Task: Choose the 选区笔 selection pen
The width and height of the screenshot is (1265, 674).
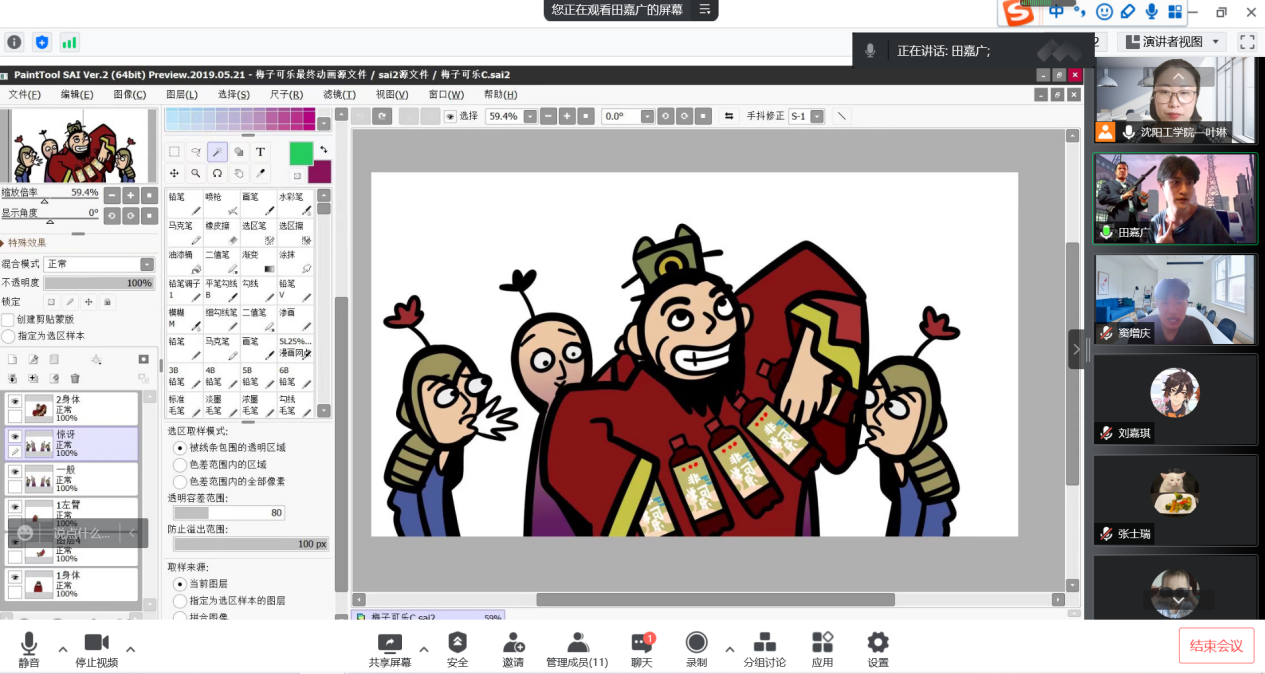Action: [x=258, y=233]
